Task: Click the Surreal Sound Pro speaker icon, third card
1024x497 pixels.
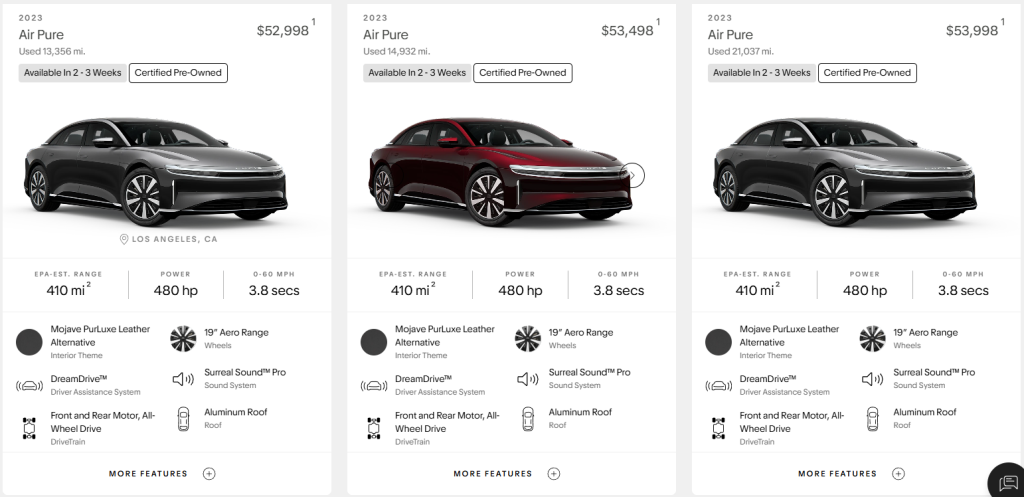Action: coord(873,379)
